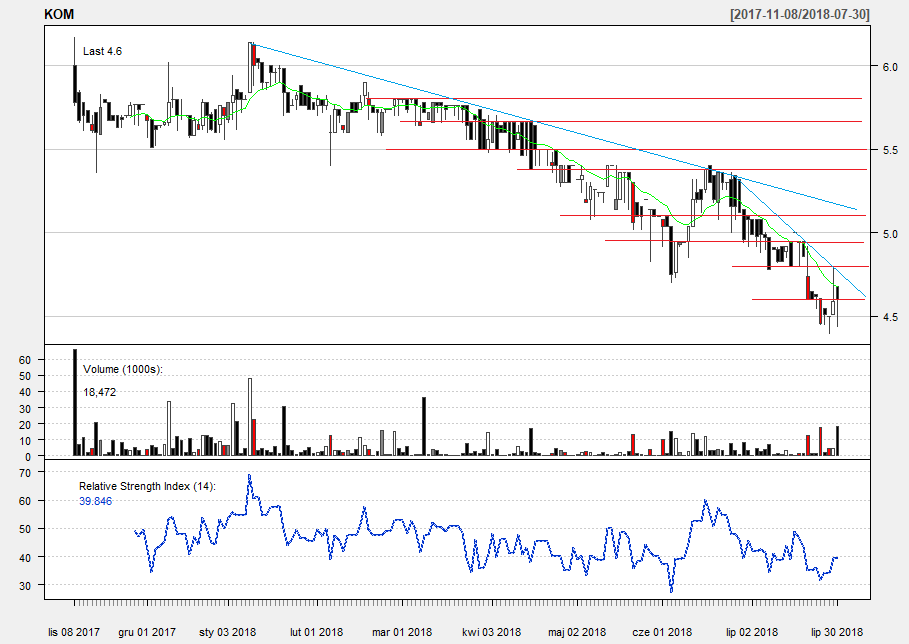Viewport: 909px width, 644px height.
Task: Click the 'lip 02 2018' date label
Action: (752, 632)
